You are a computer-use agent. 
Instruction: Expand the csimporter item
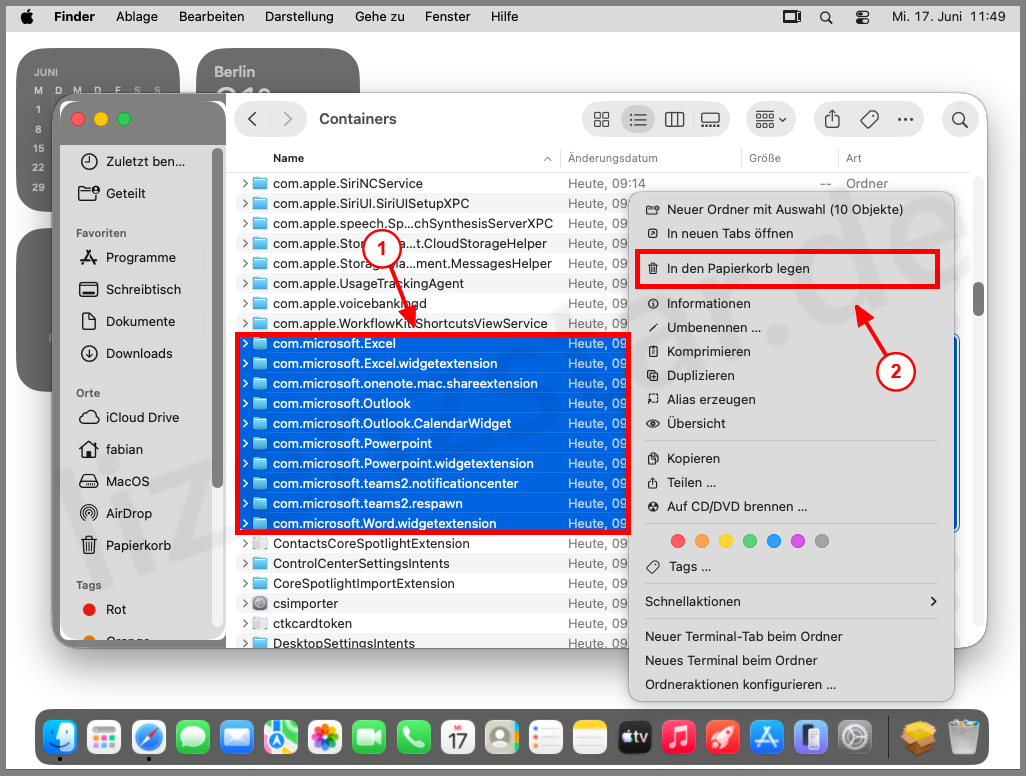245,604
